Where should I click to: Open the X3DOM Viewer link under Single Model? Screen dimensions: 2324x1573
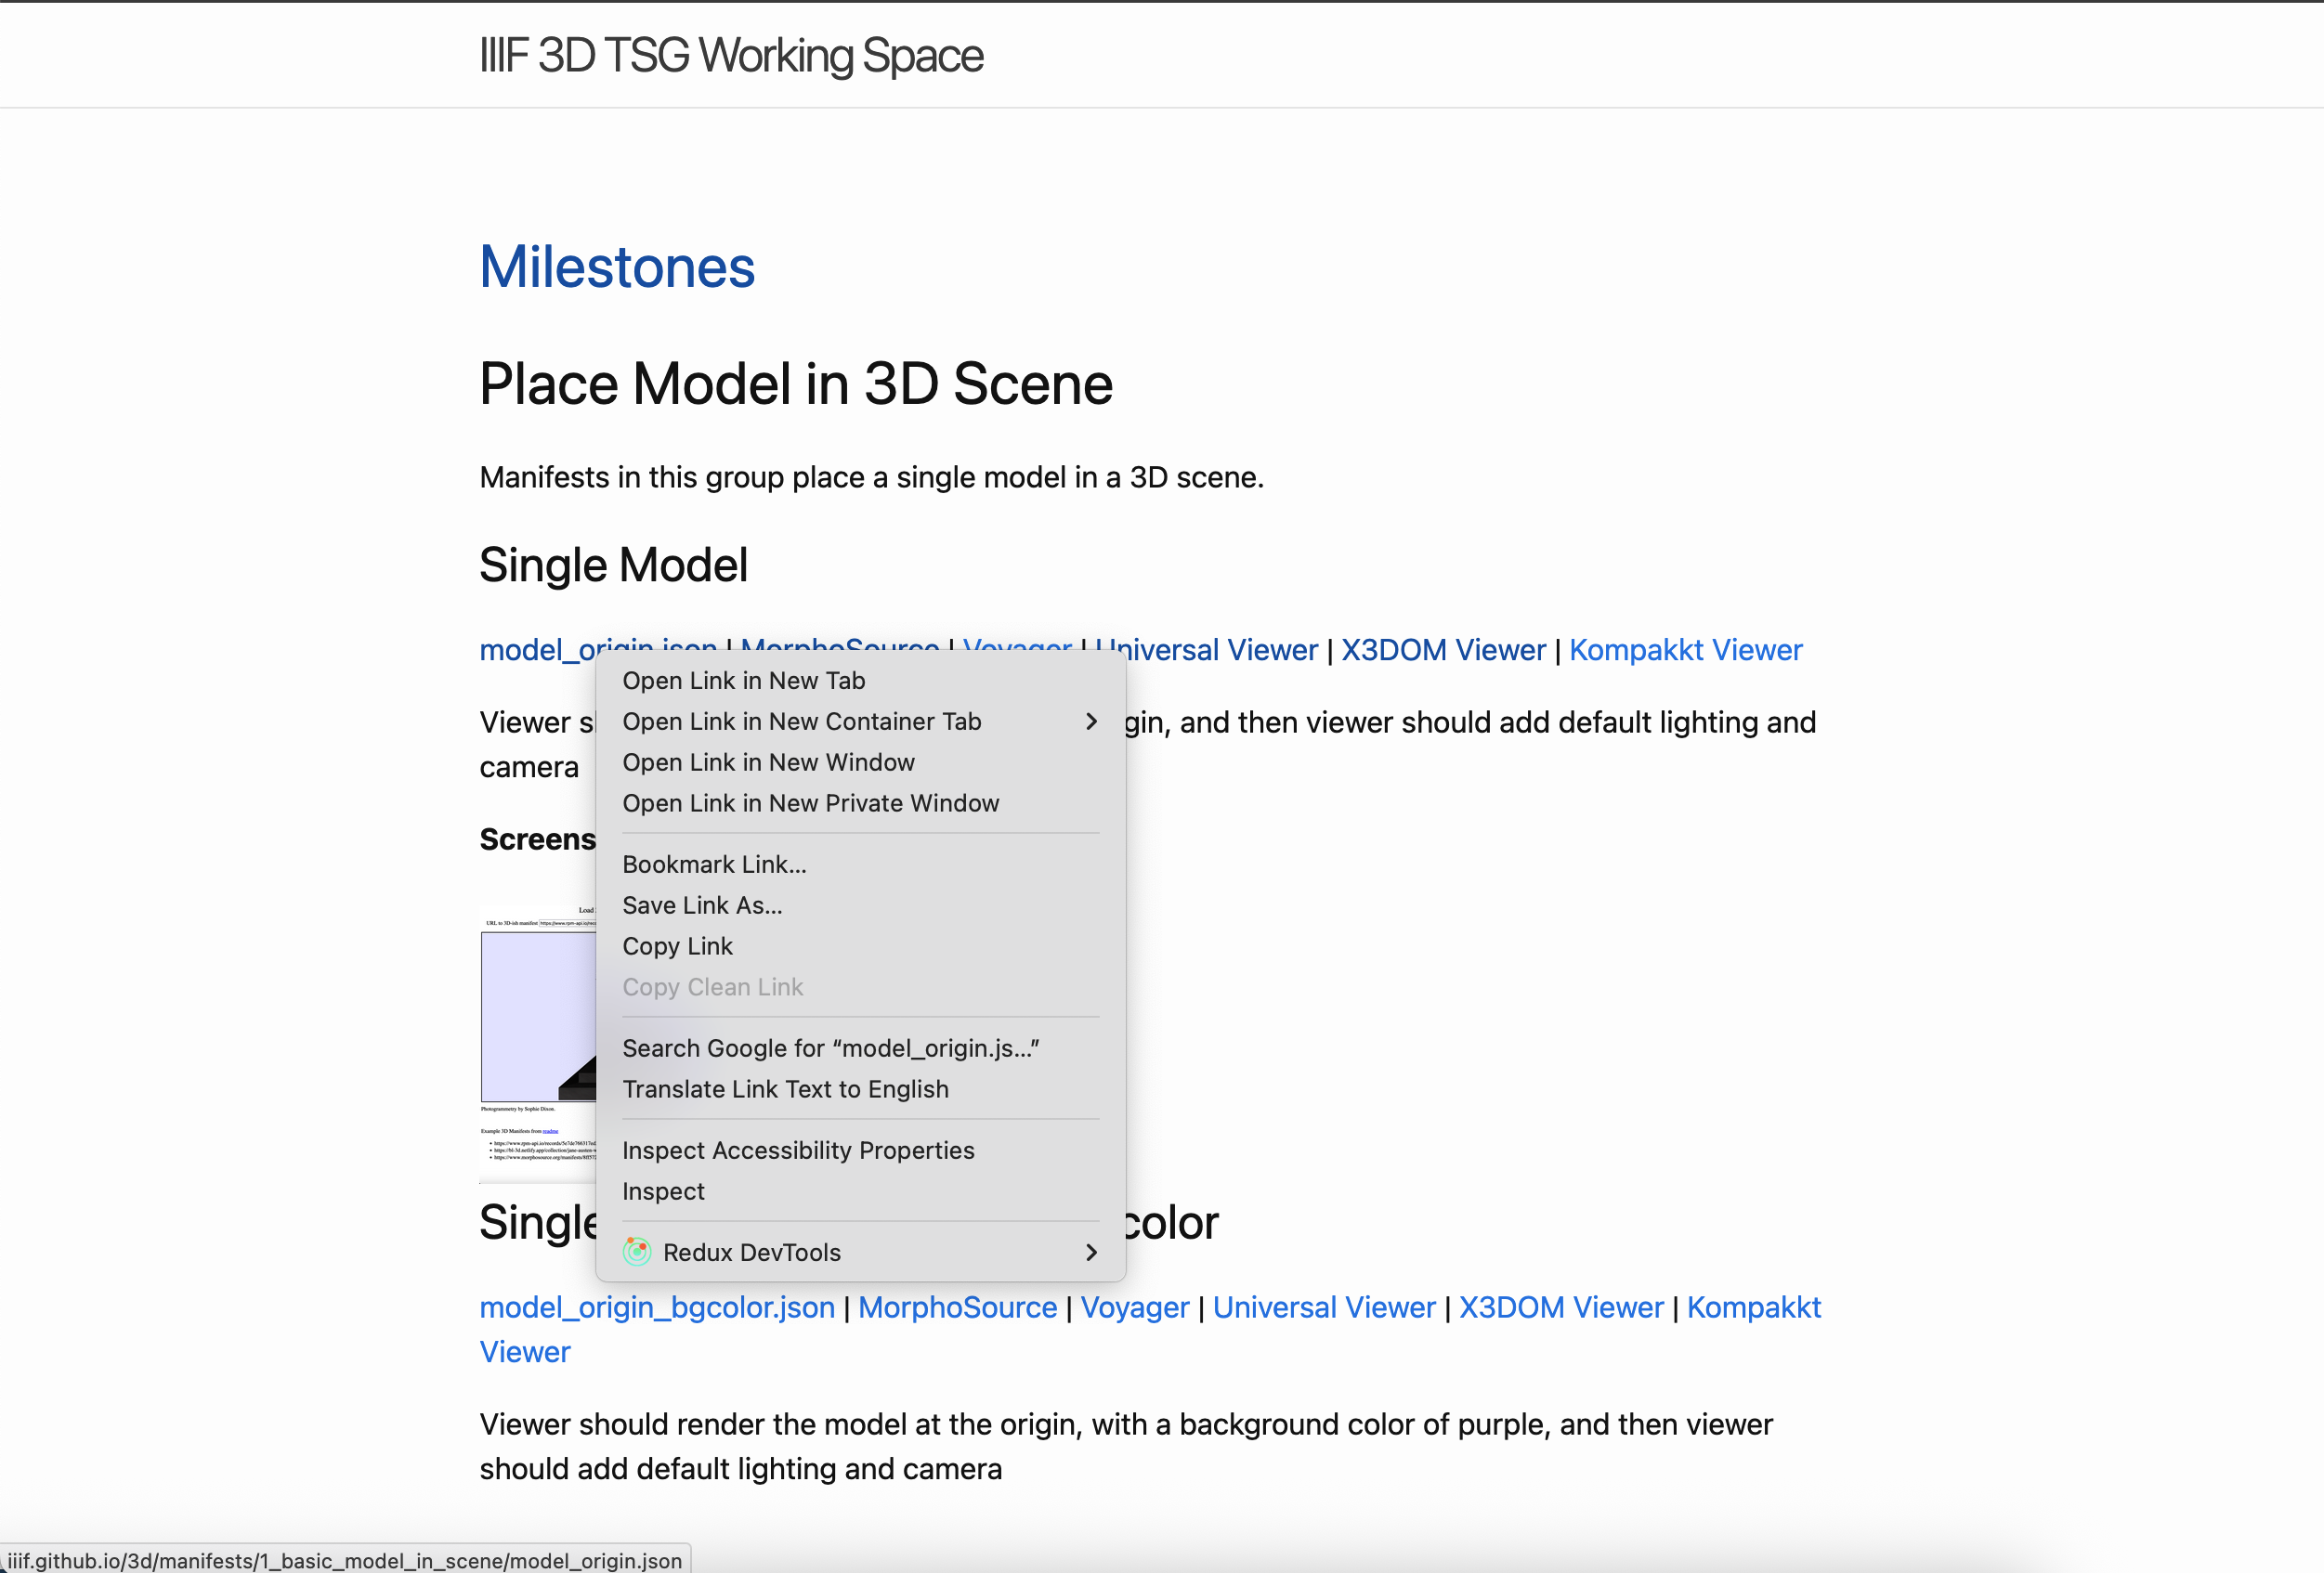point(1443,650)
